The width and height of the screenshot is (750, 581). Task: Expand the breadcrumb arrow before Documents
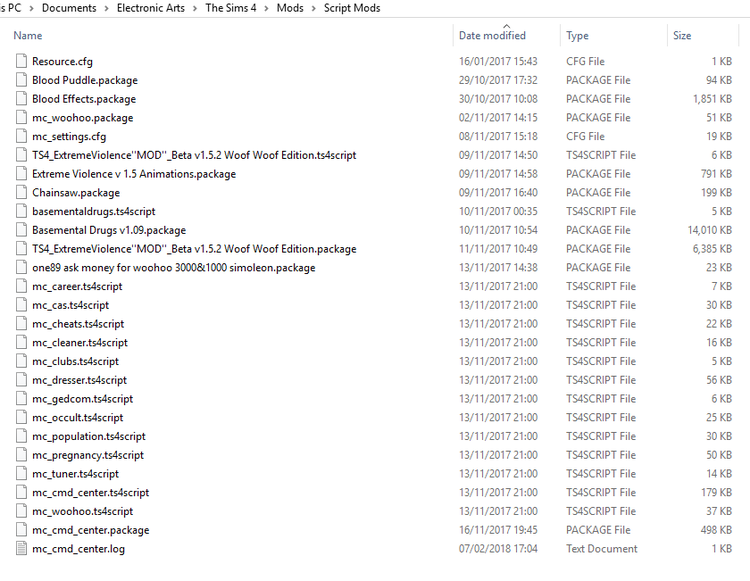tap(31, 9)
